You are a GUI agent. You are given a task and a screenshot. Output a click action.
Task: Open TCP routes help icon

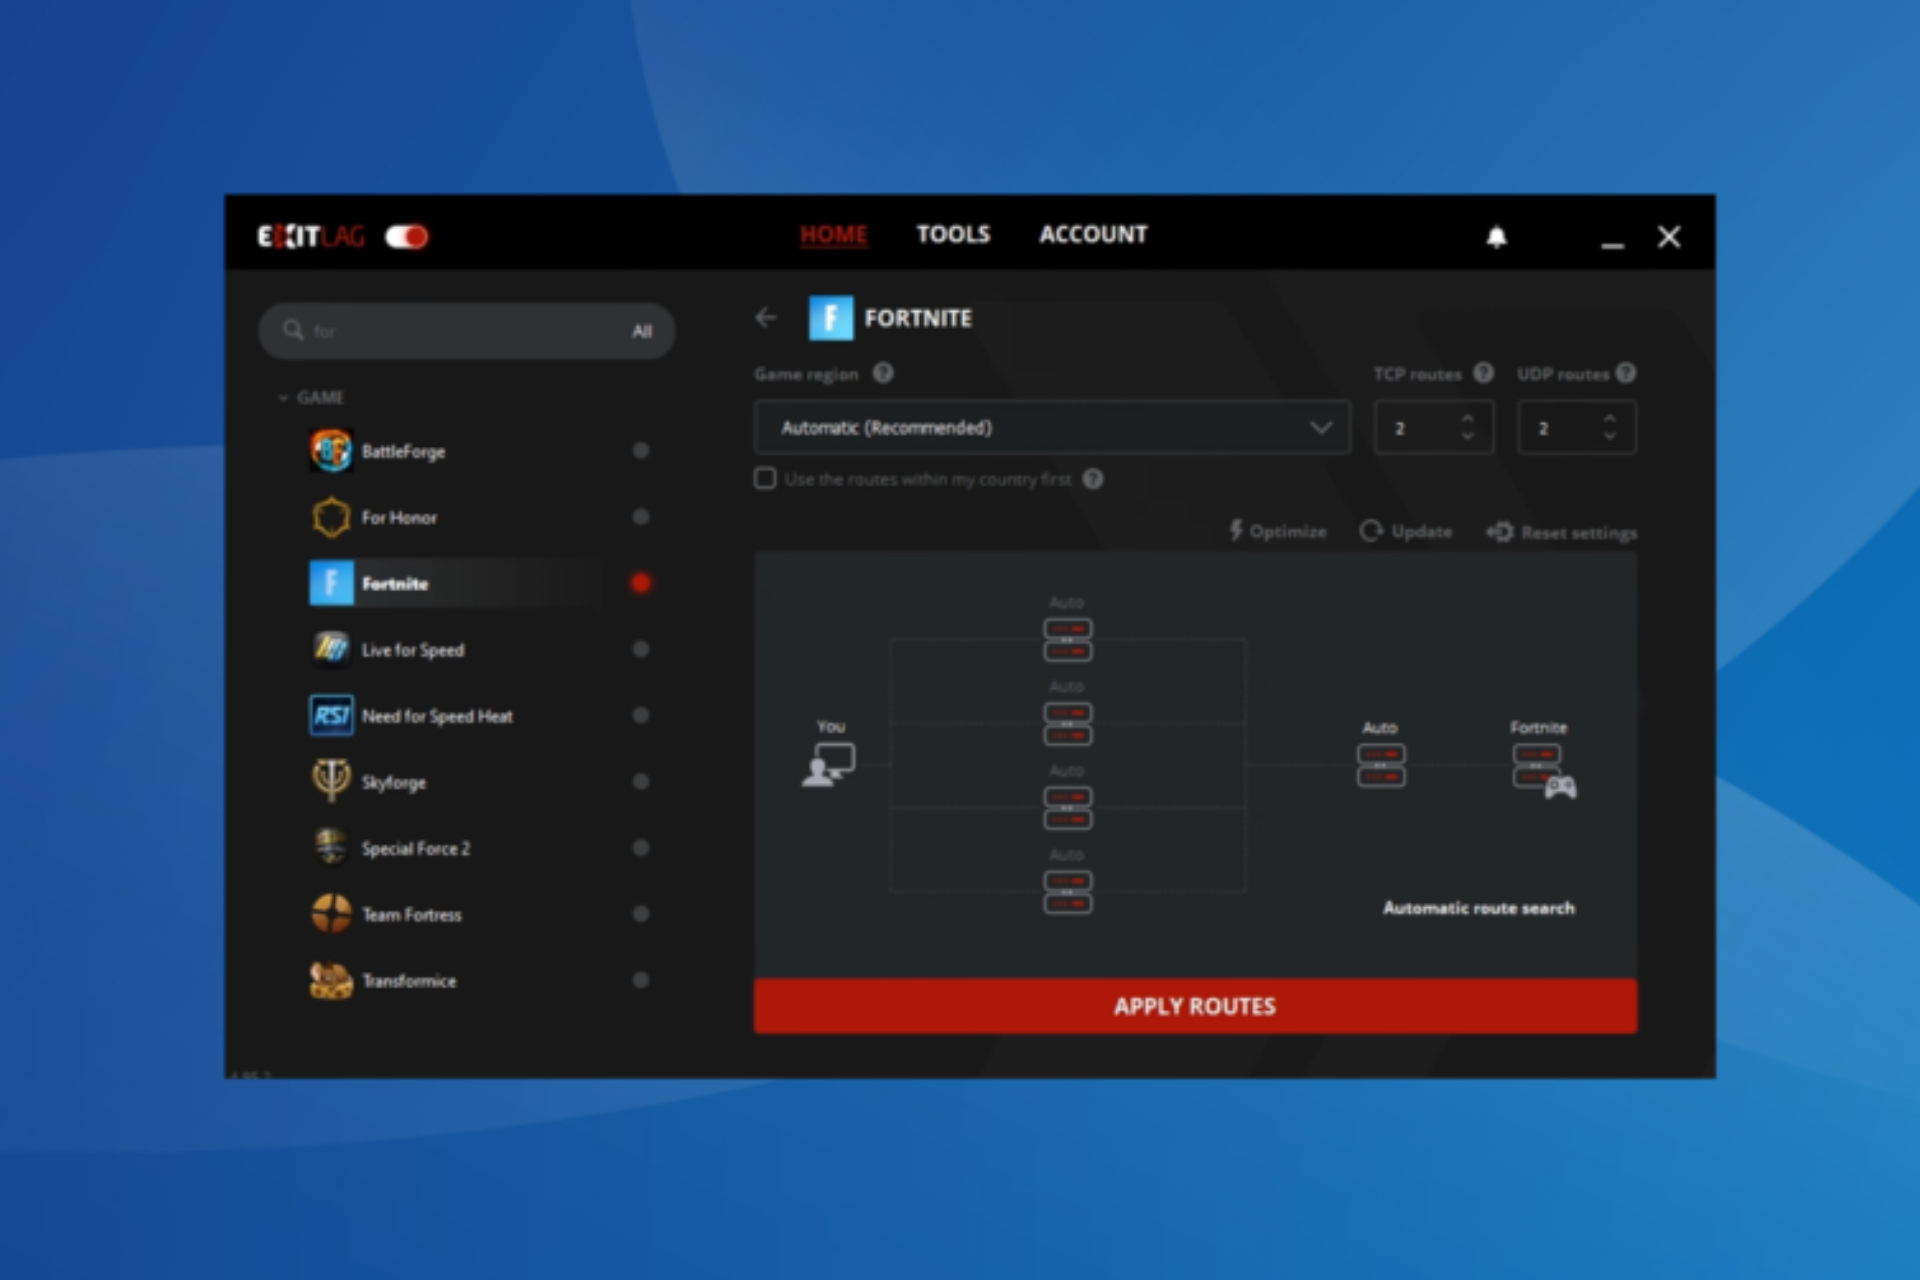click(x=1484, y=373)
